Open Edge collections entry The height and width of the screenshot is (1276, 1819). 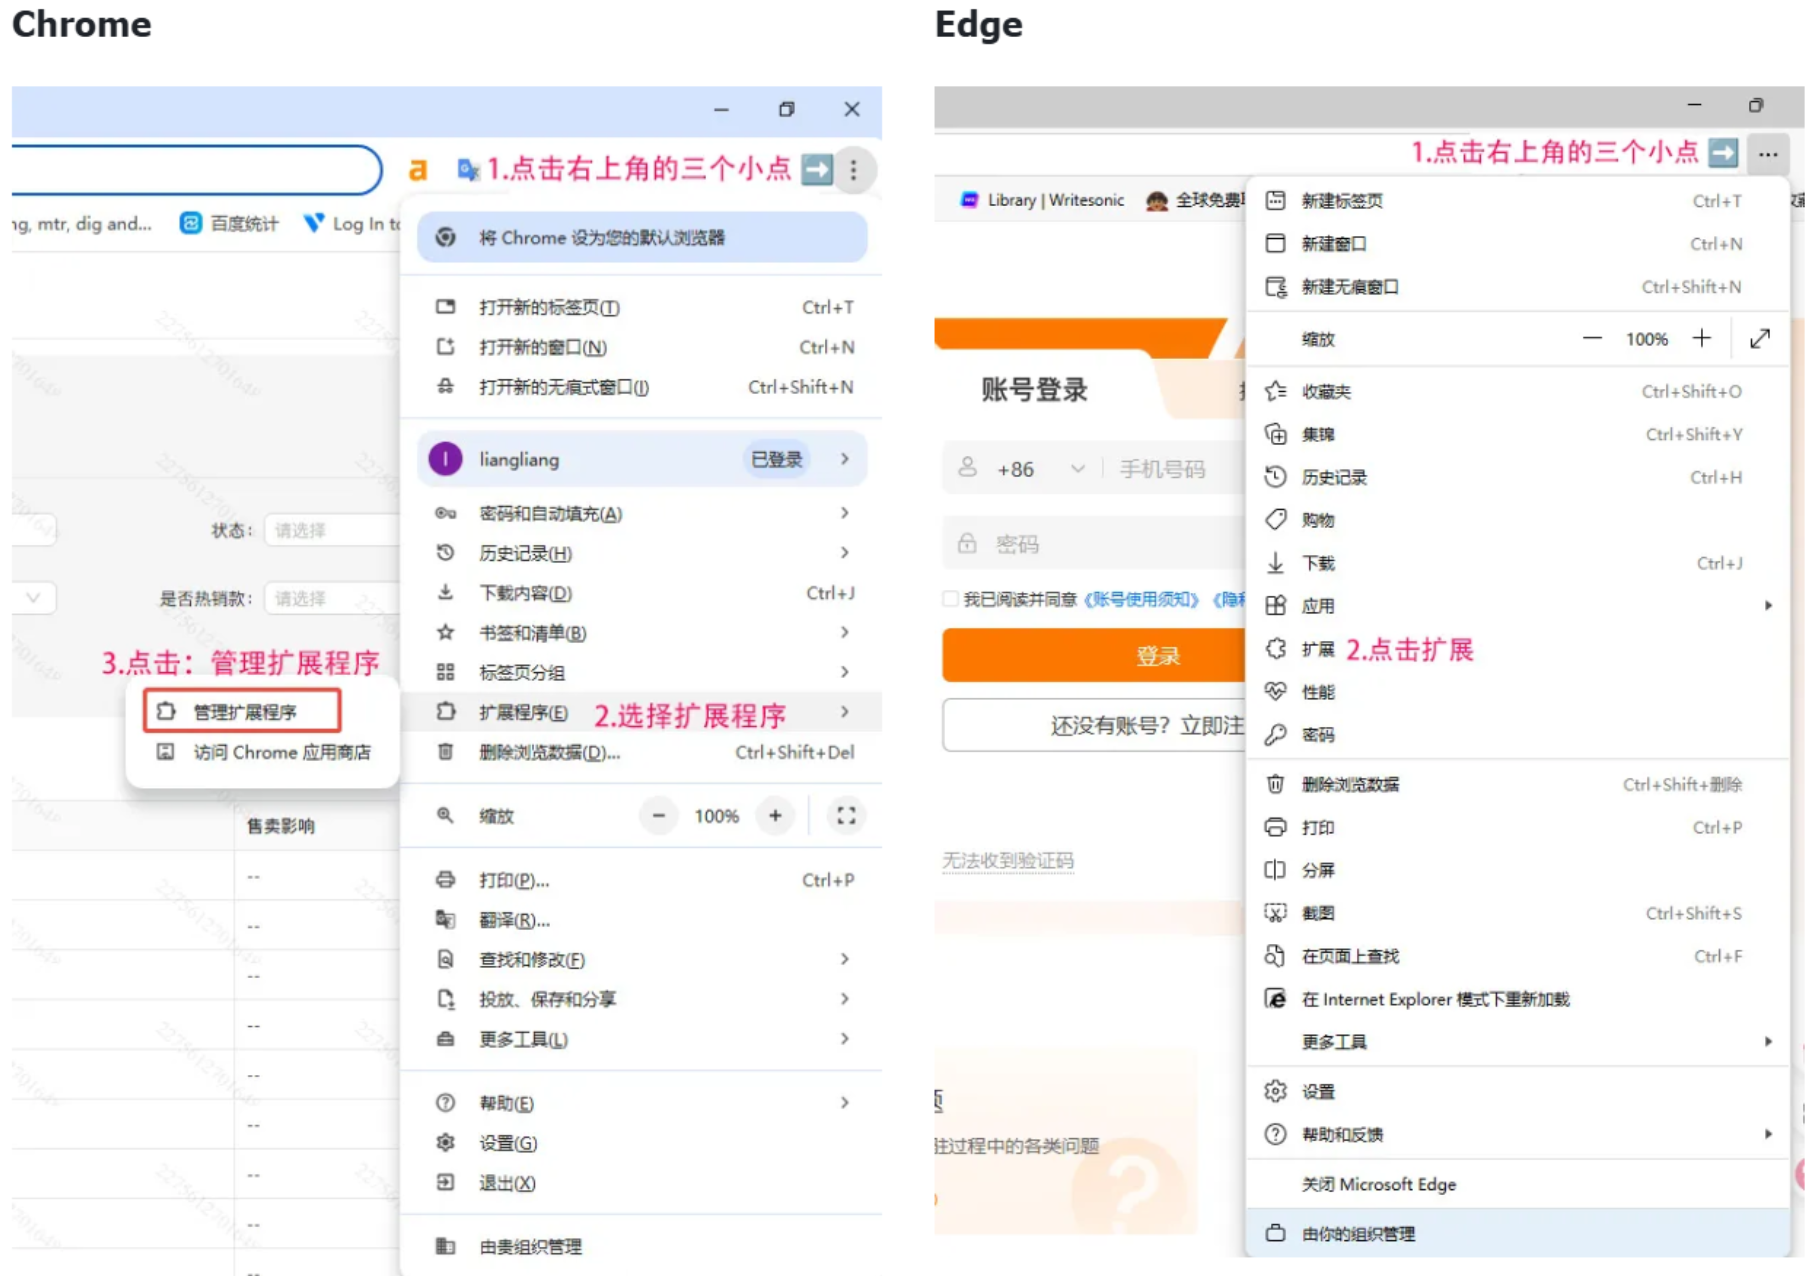1517,434
